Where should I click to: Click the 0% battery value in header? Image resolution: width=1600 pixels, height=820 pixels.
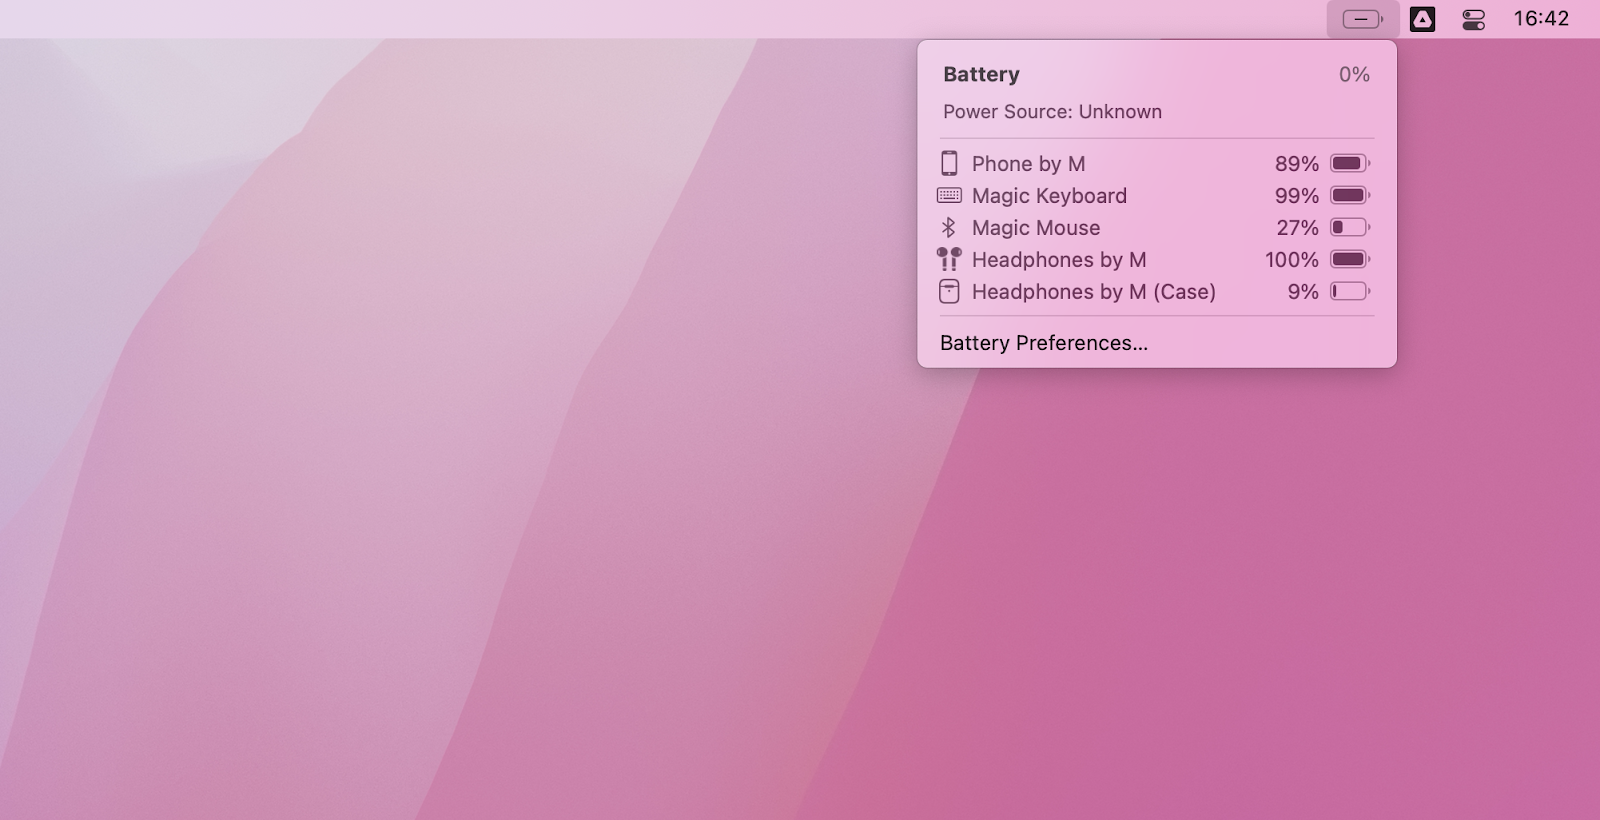(x=1354, y=75)
